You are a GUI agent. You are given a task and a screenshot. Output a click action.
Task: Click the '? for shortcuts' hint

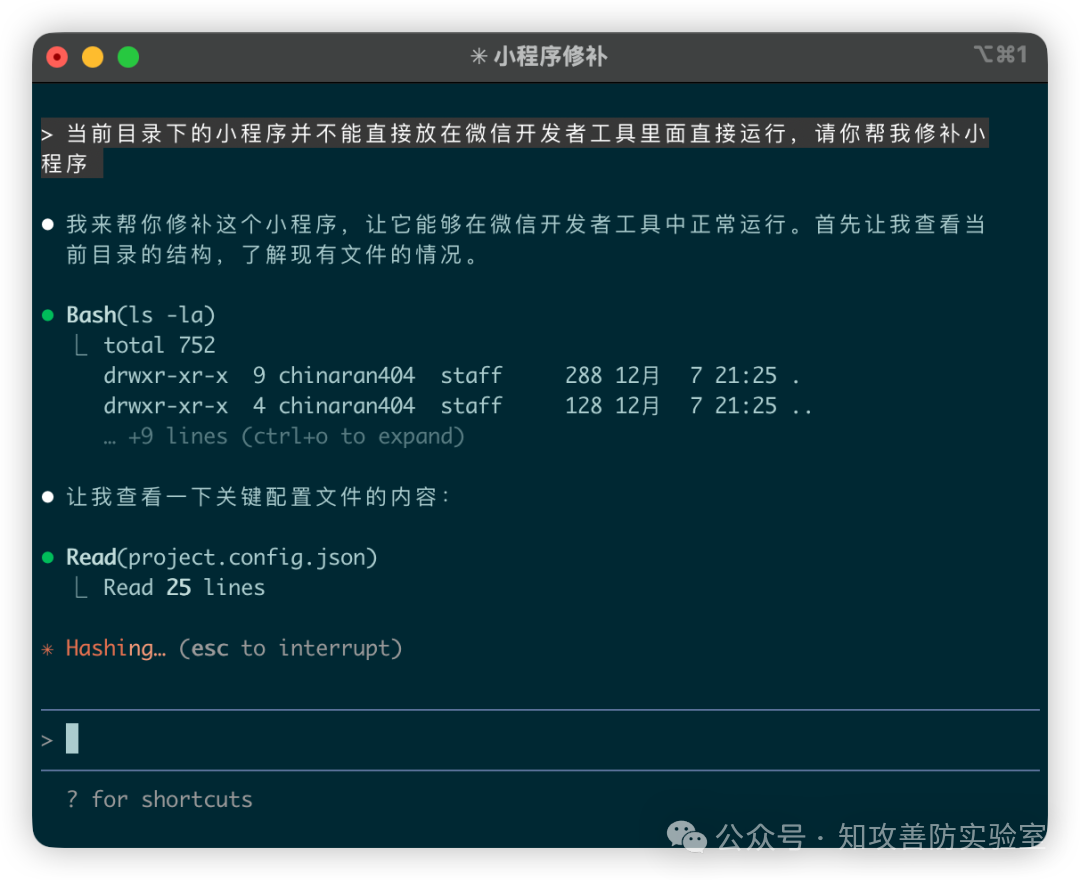(x=160, y=800)
